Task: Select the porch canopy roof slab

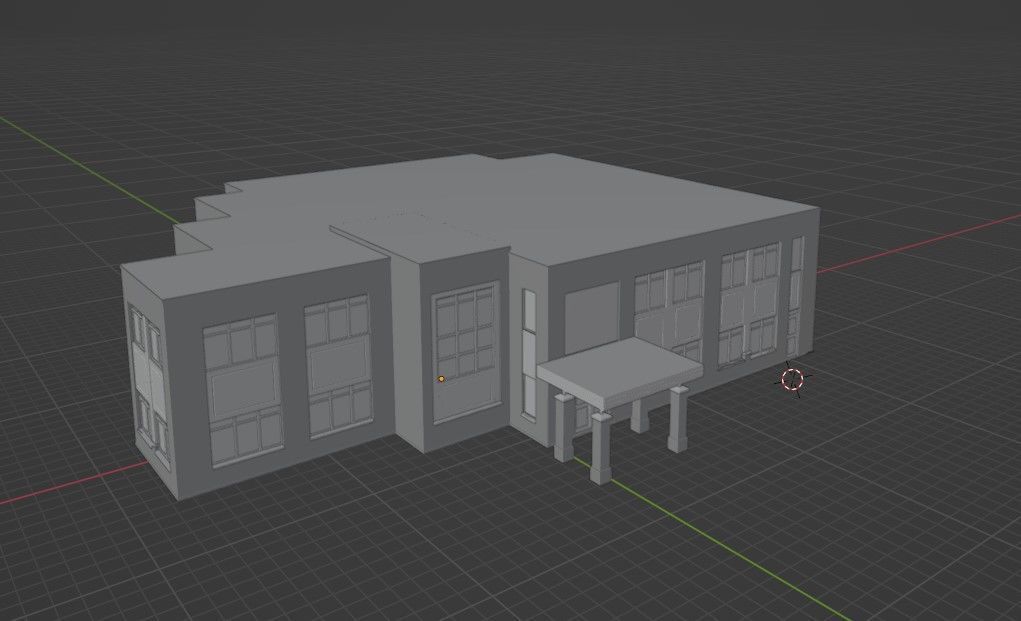Action: click(x=619, y=372)
